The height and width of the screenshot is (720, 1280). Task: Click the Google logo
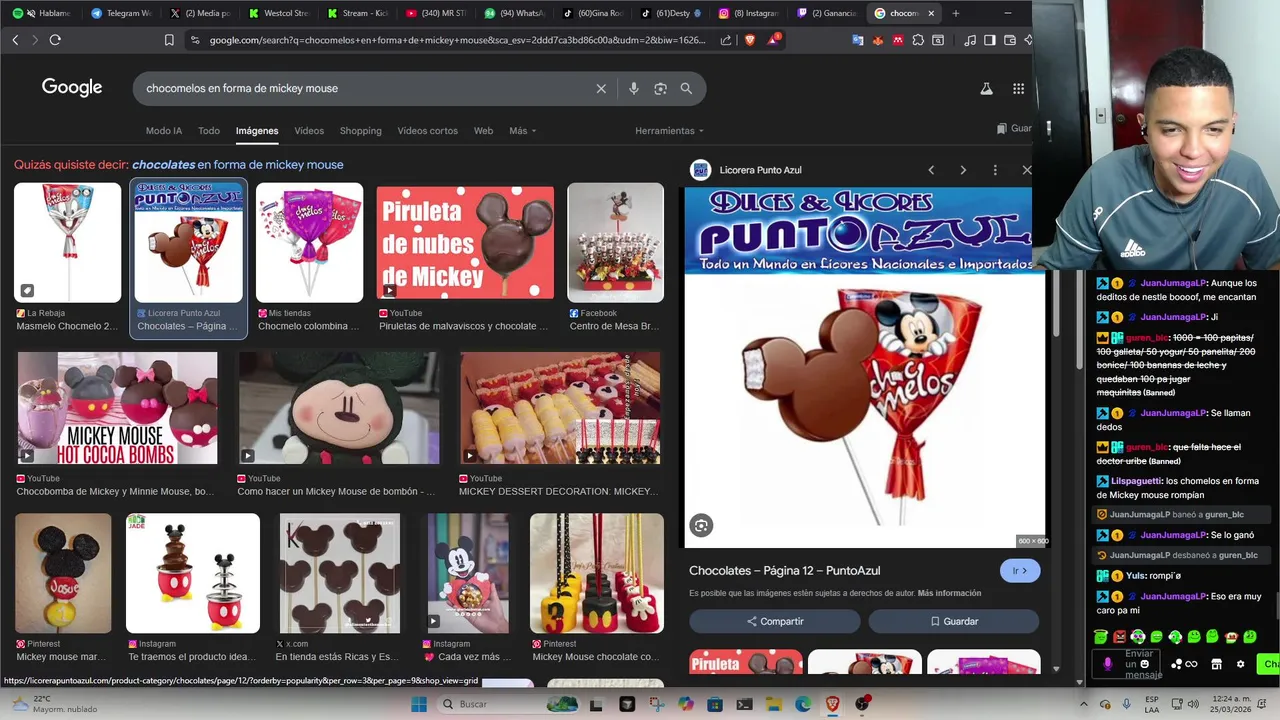(x=72, y=88)
